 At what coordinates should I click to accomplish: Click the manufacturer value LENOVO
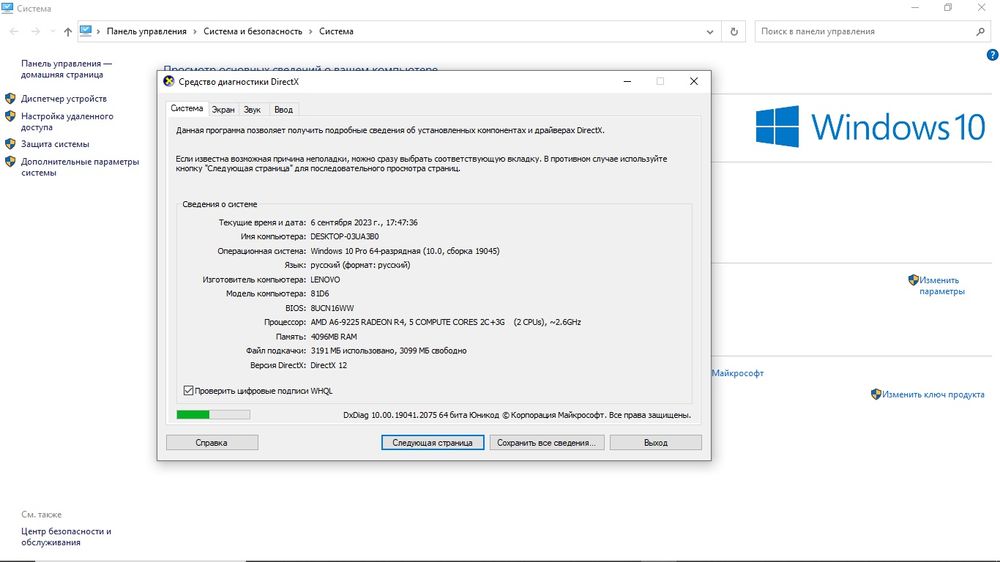click(x=325, y=279)
